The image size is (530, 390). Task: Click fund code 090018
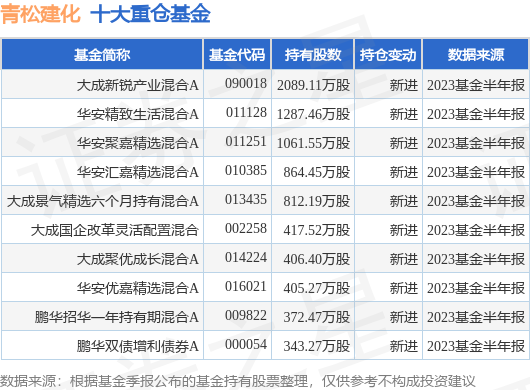(246, 83)
